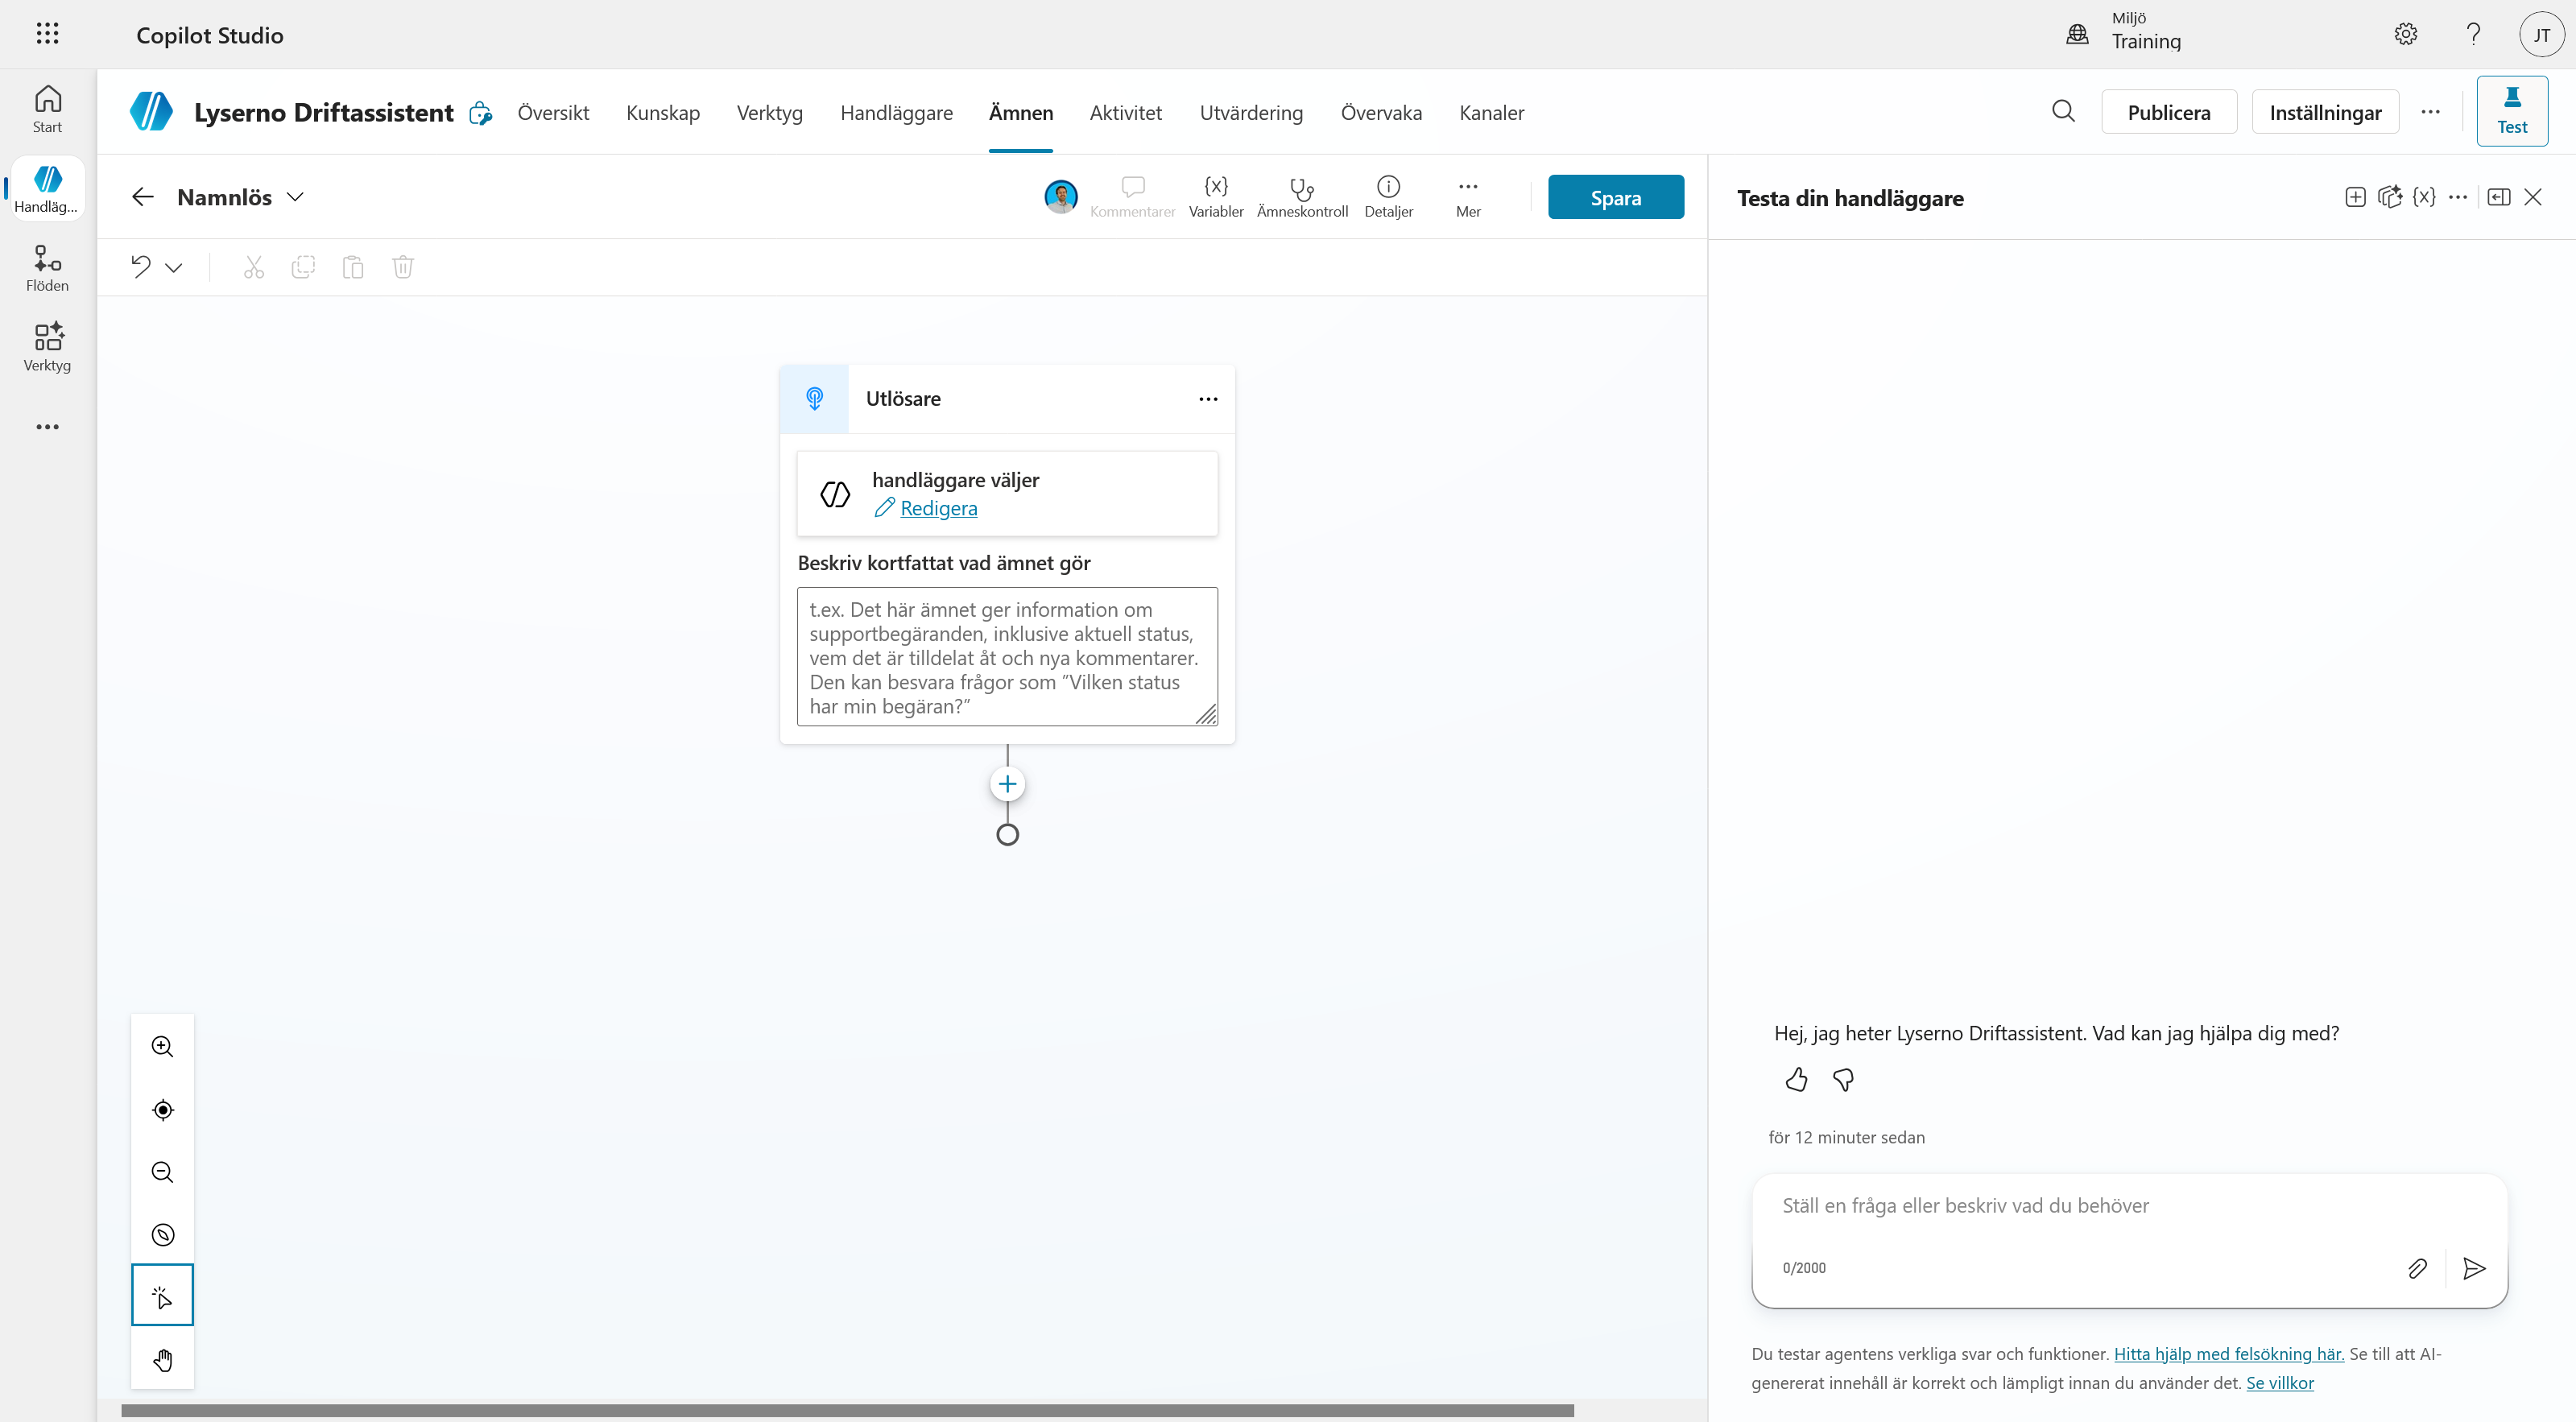Click the Spara button

click(1615, 197)
